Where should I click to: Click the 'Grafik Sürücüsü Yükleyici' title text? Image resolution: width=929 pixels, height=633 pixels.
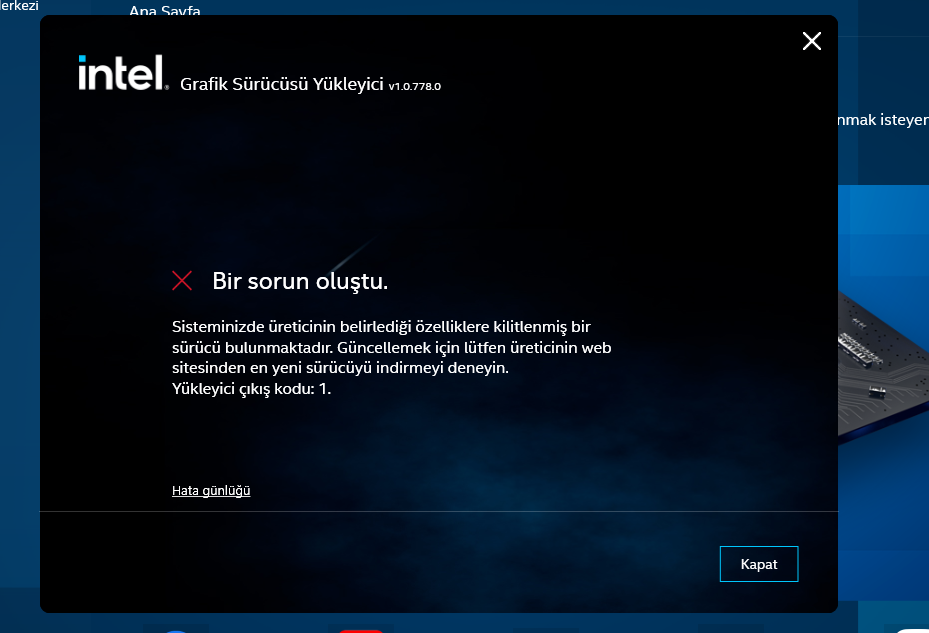pyautogui.click(x=282, y=84)
